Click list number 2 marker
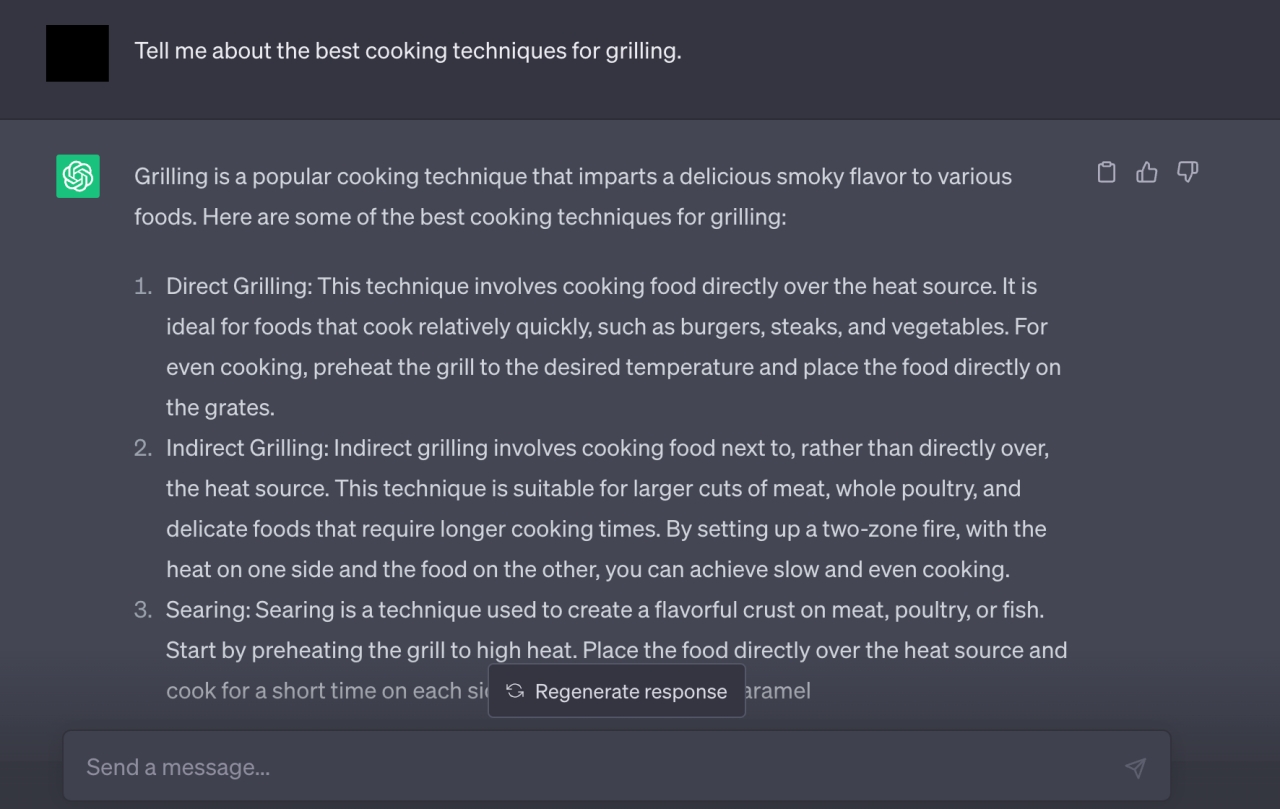Screen dimensions: 1280x809 144,449
